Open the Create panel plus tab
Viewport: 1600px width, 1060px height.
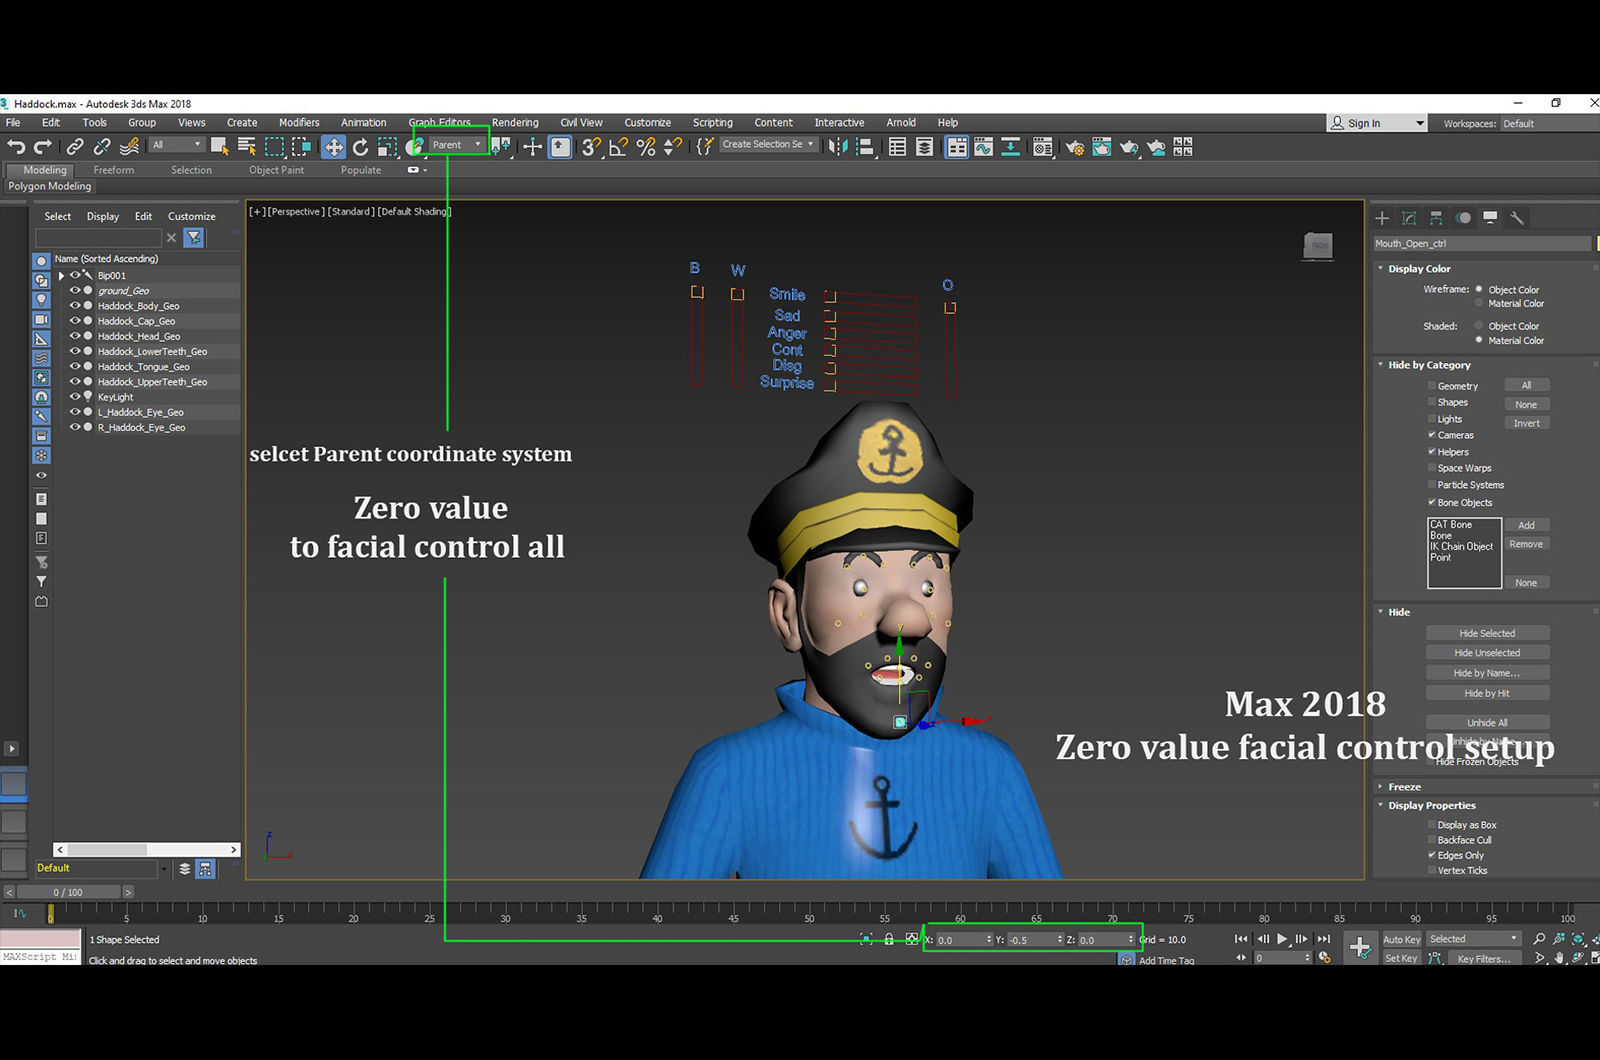point(1382,218)
